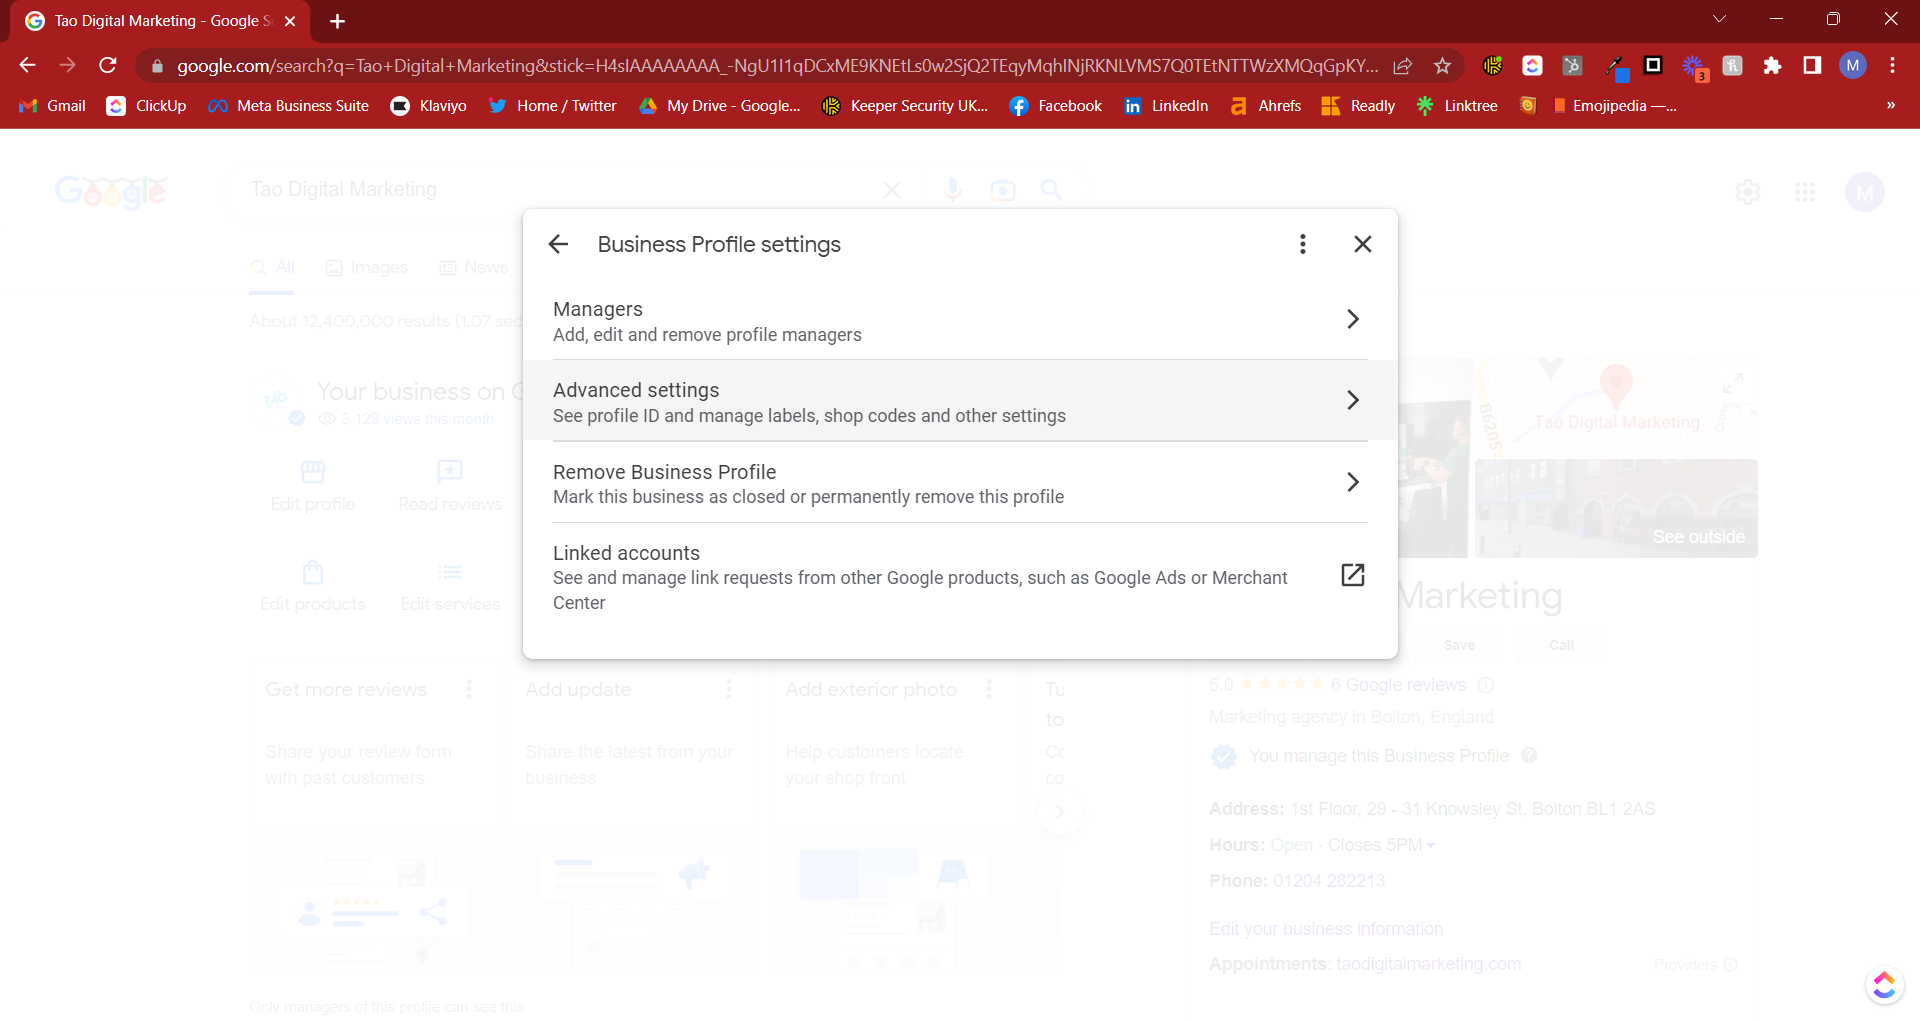This screenshot has height=1020, width=1920.
Task: Search by image with camera icon
Action: (1002, 190)
